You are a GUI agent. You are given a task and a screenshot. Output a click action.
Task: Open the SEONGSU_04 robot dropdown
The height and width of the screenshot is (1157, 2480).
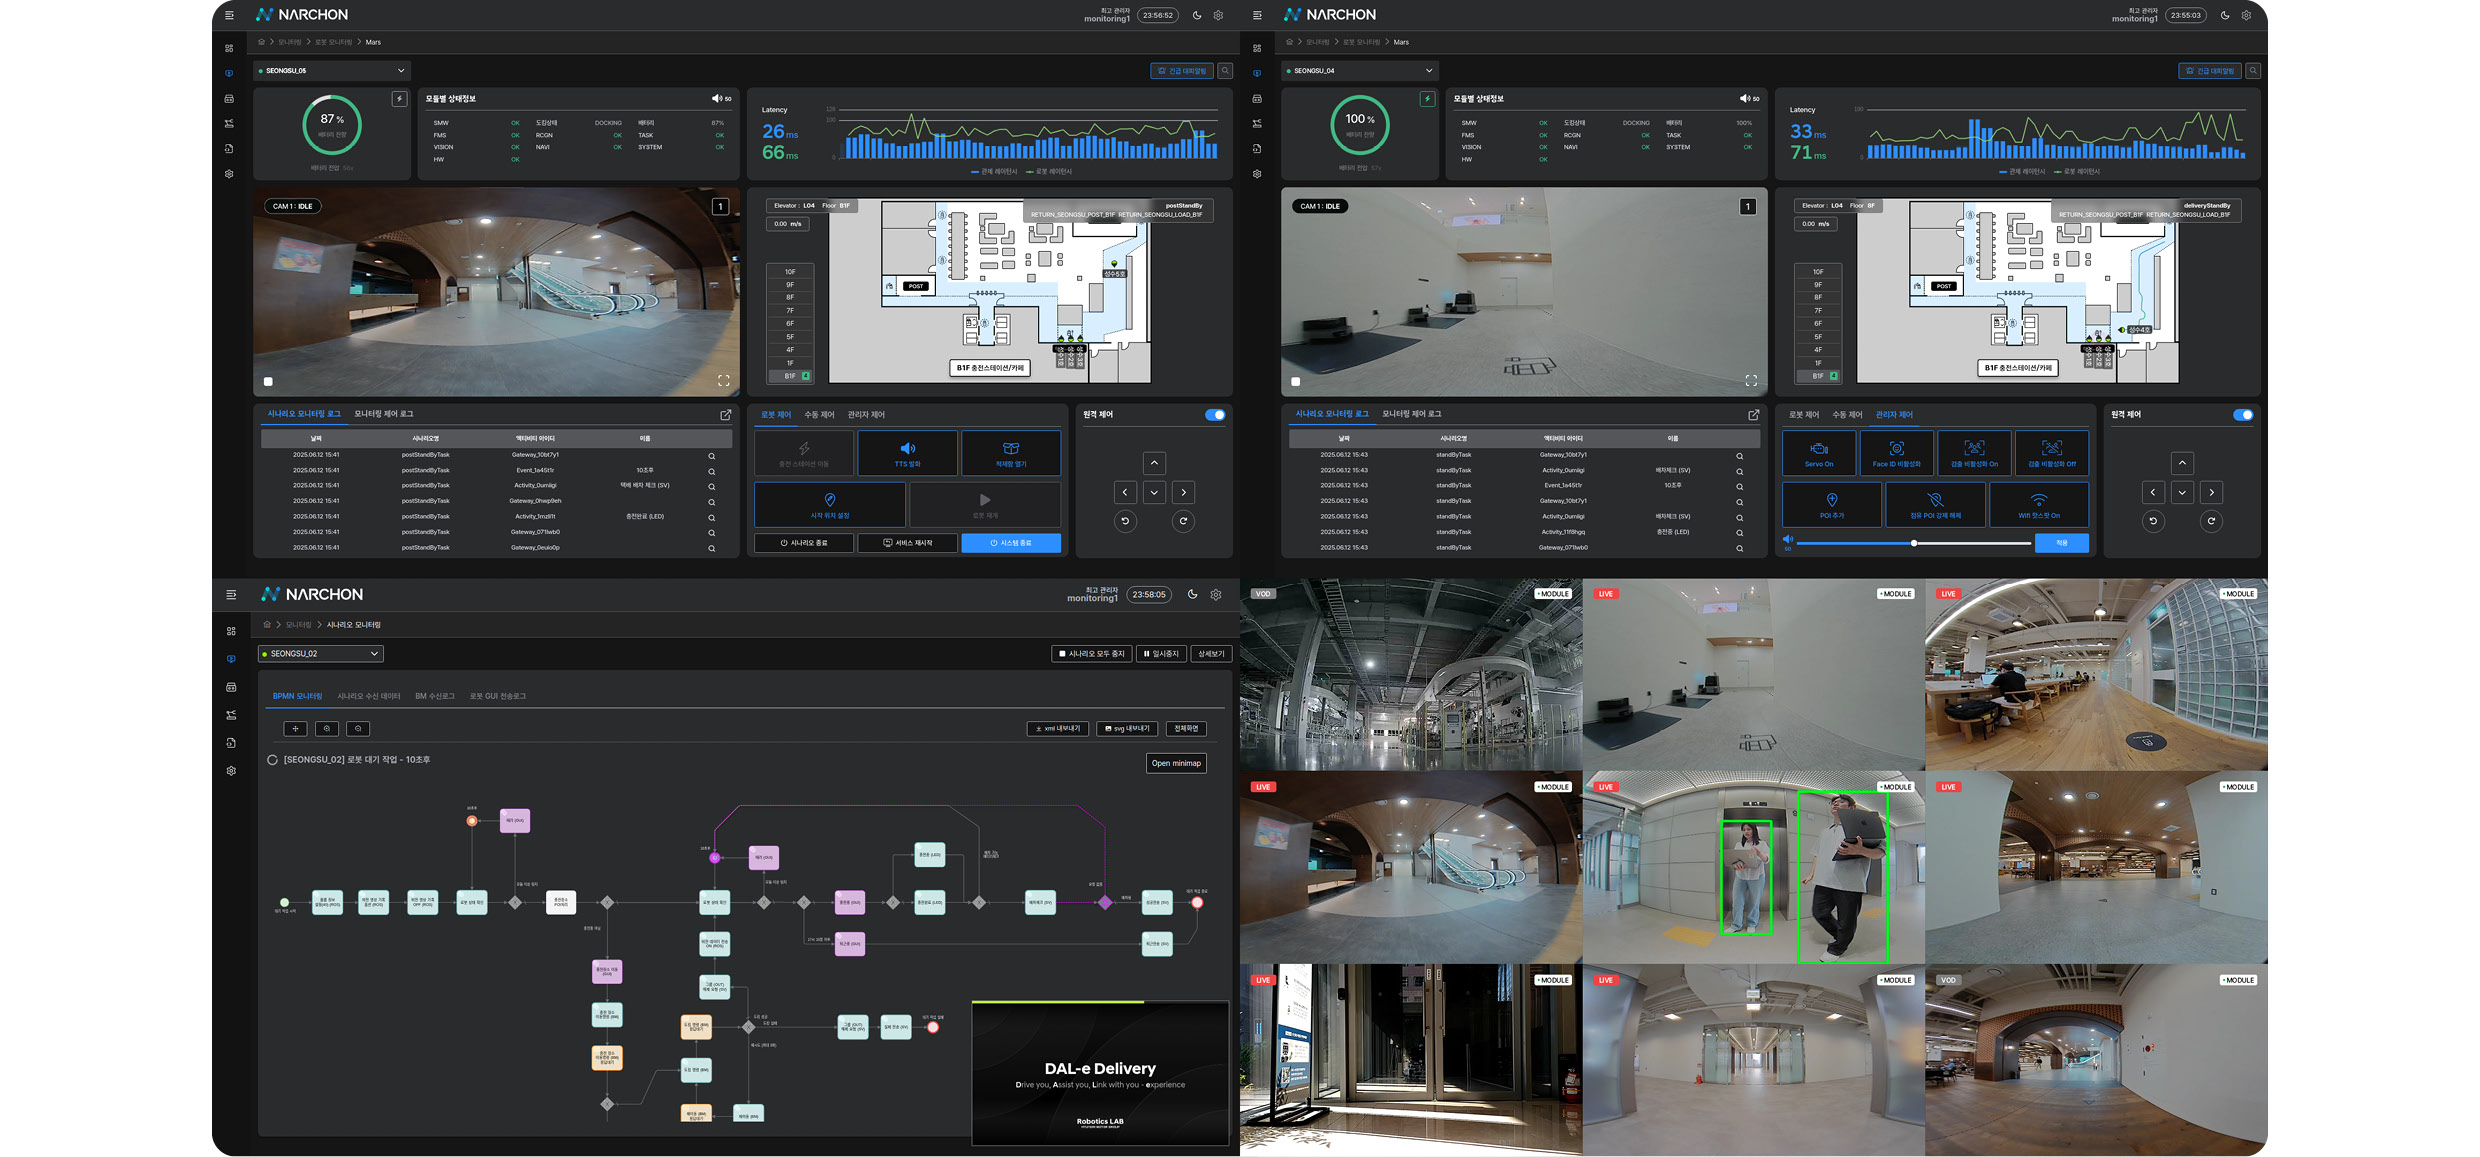click(1360, 71)
